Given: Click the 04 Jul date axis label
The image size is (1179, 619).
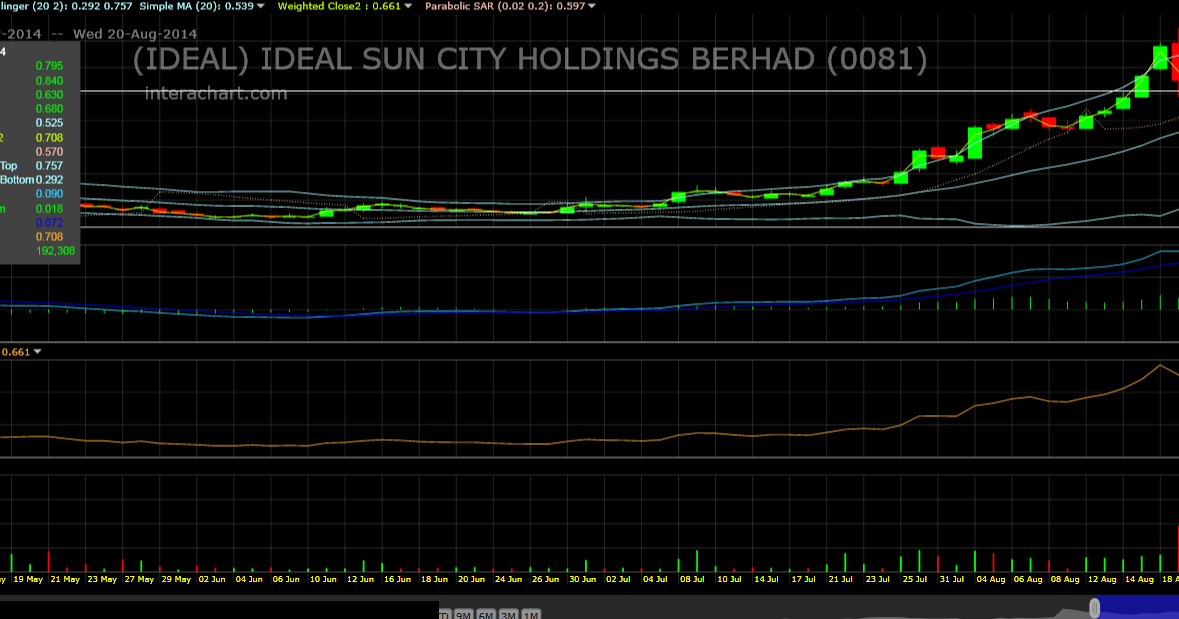Looking at the screenshot, I should point(655,579).
